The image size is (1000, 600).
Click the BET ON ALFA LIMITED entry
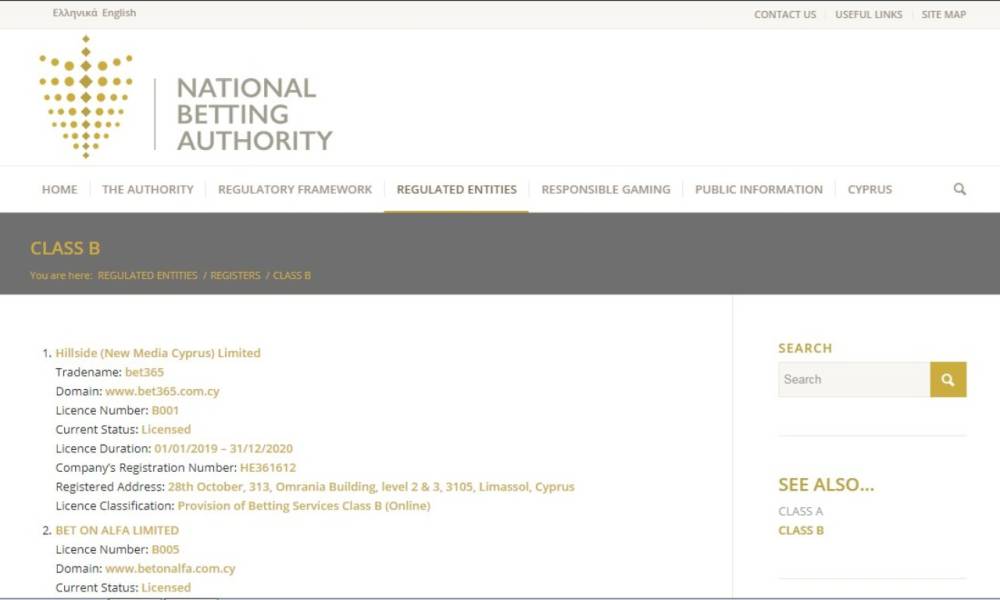(x=117, y=530)
